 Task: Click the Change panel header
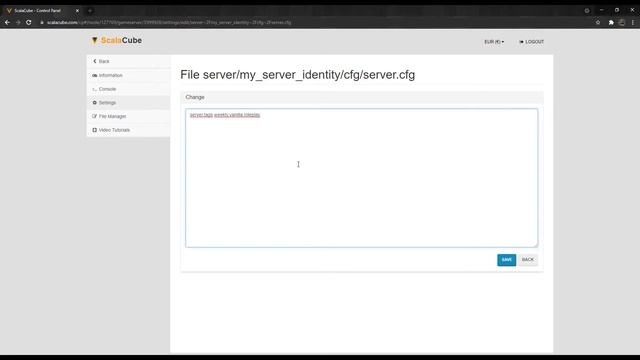(362, 97)
